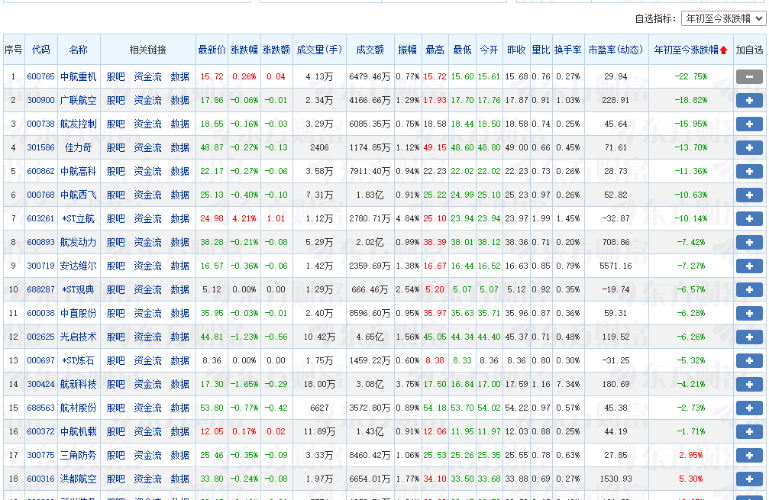The image size is (769, 500).
Task: Open 资金流 link for 航发动力
Action: tap(148, 242)
